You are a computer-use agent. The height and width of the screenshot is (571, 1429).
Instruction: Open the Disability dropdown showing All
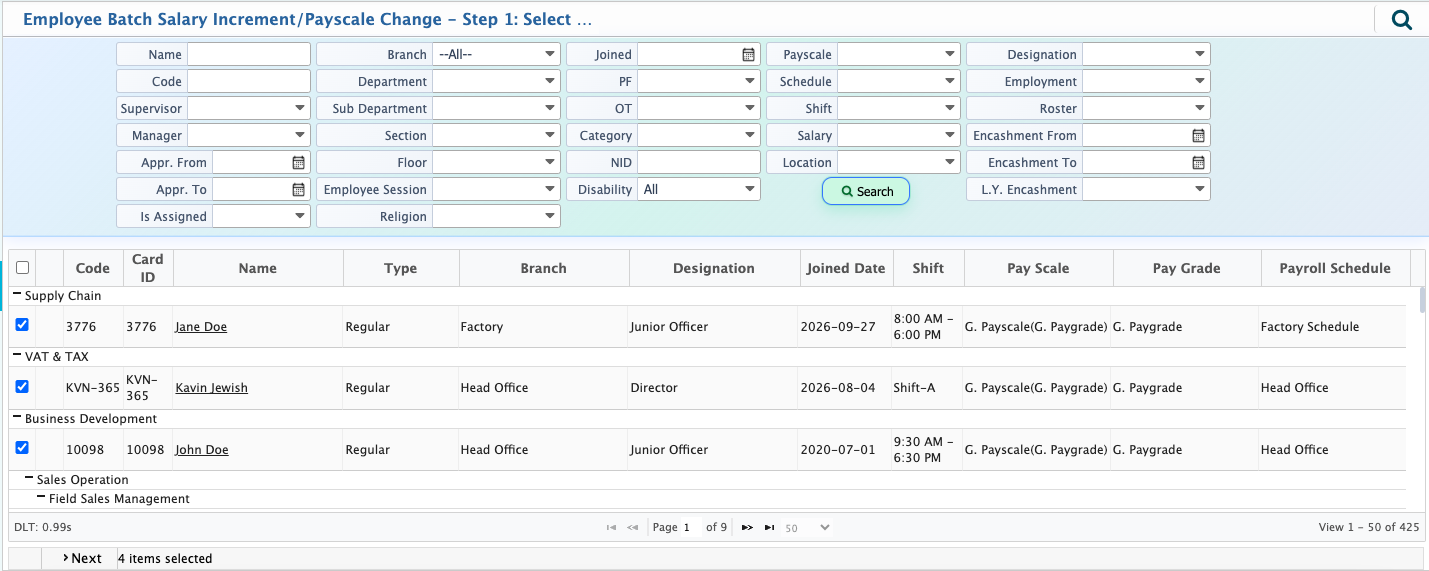[699, 190]
